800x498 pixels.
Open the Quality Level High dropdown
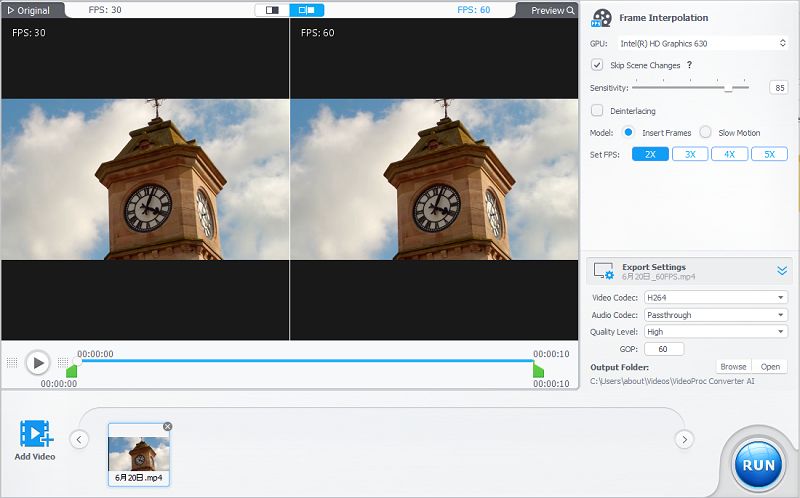716,332
